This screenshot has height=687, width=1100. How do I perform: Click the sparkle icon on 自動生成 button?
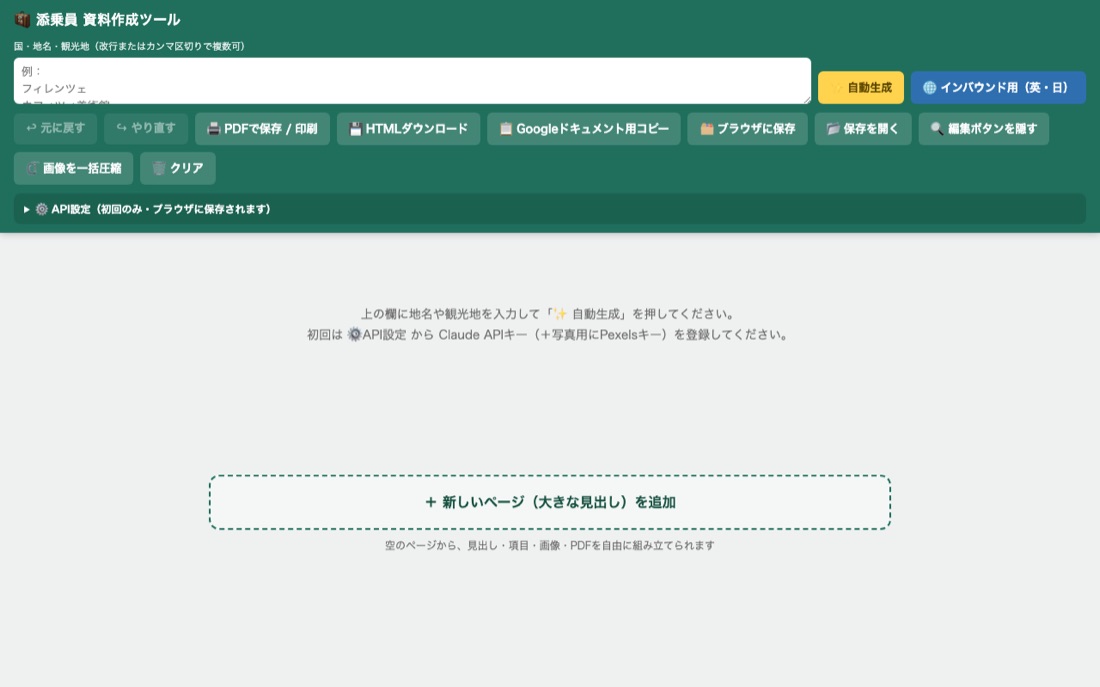(x=837, y=88)
